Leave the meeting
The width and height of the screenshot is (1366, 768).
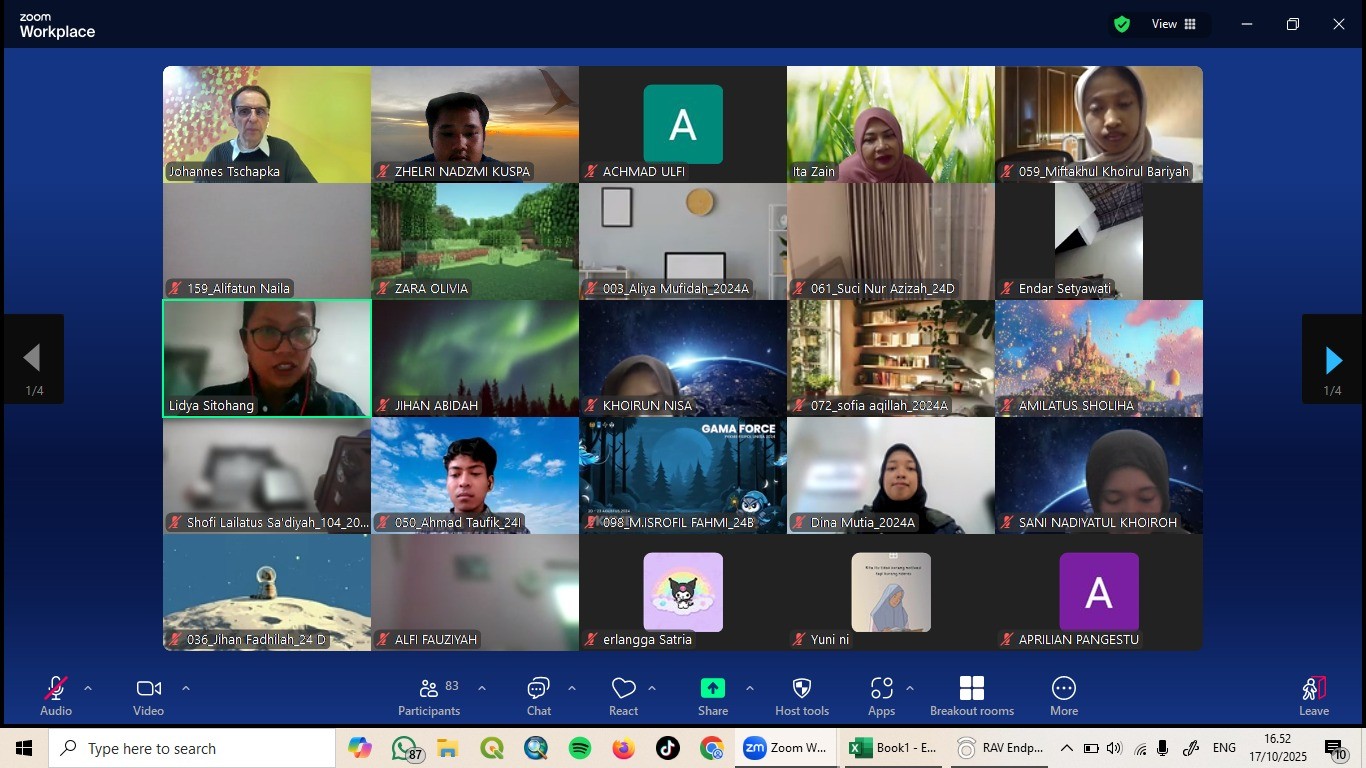coord(1313,696)
